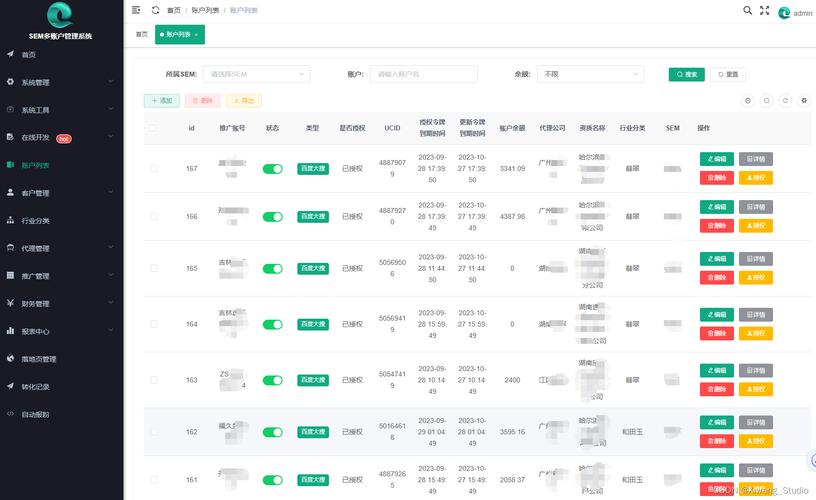Screen dimensions: 816x500
Task: Open 行业分类 in the sidebar menu
Action: (x=36, y=221)
